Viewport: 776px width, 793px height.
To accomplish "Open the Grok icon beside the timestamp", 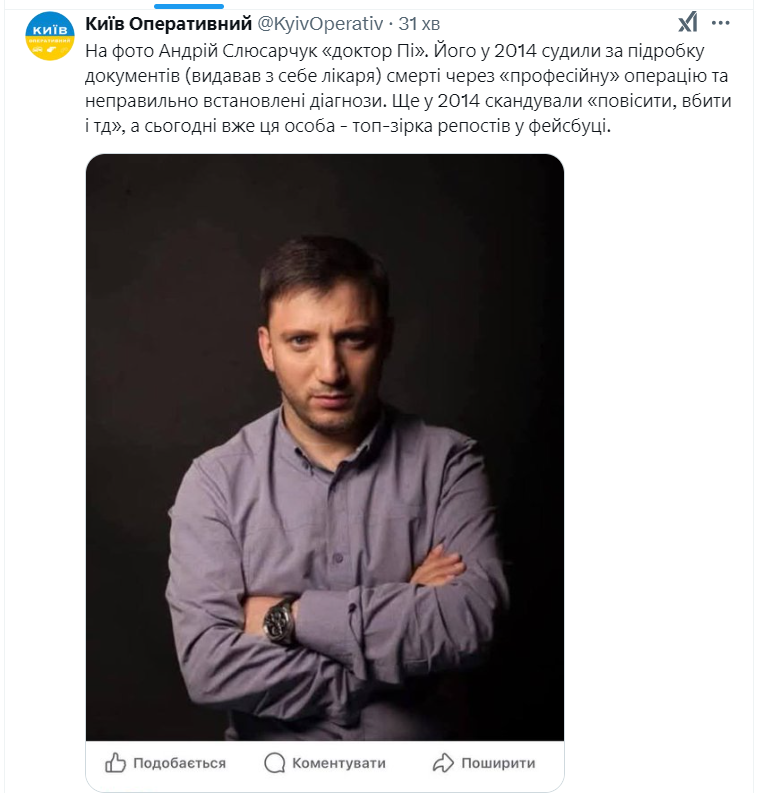I will point(688,22).
